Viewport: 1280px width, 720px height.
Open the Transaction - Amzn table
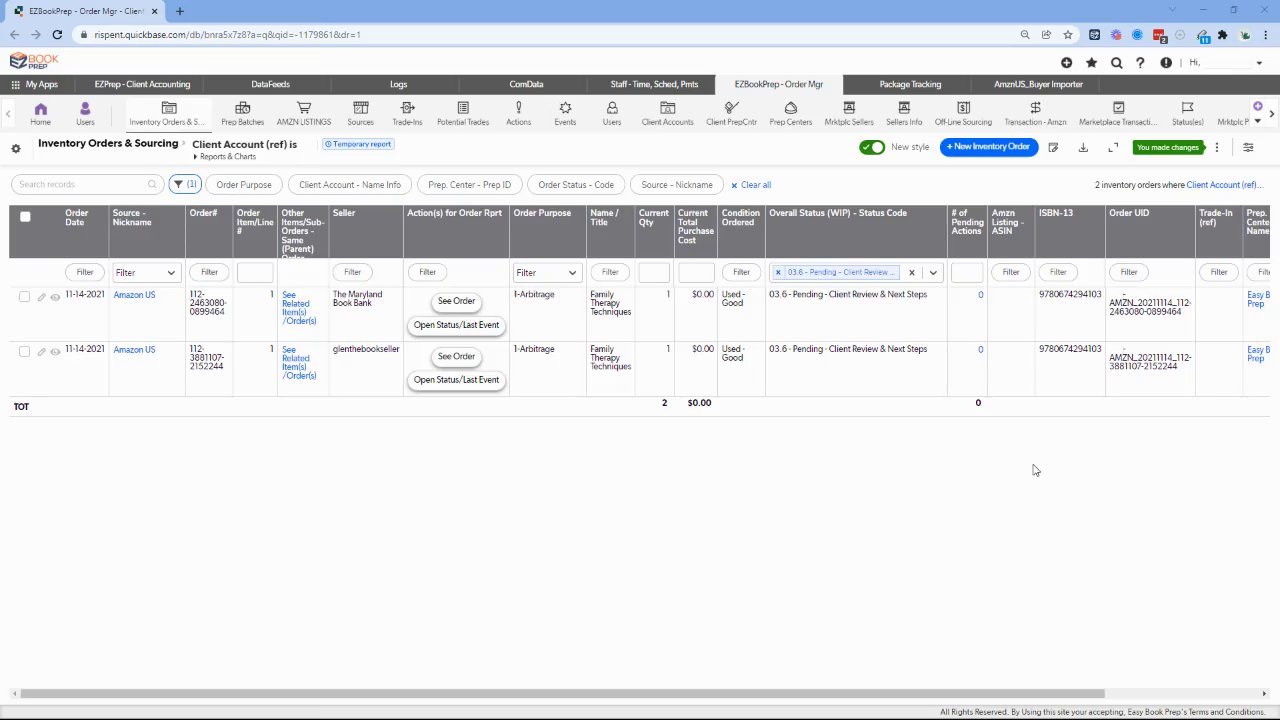coord(1035,114)
